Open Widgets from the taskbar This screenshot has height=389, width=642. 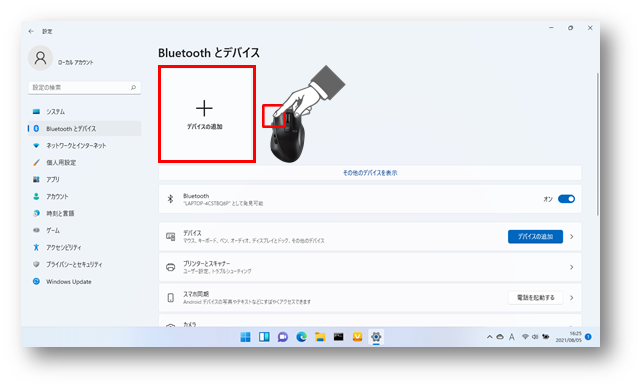pyautogui.click(x=264, y=337)
